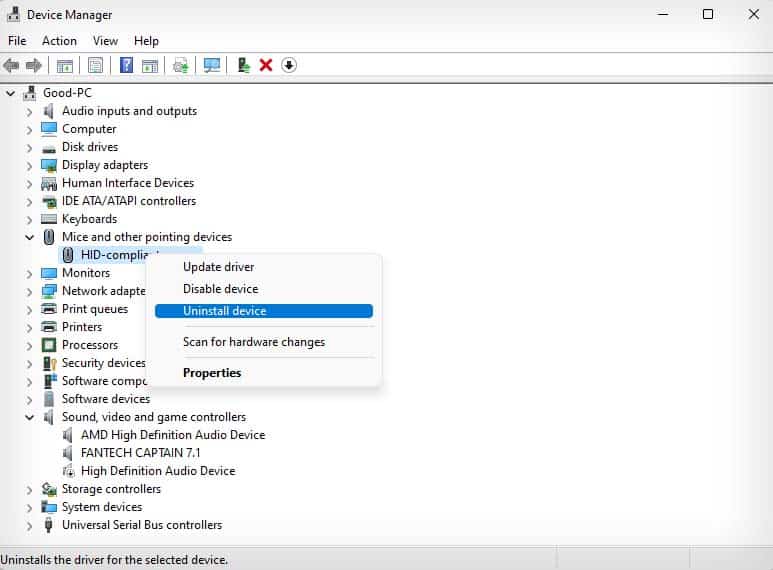The width and height of the screenshot is (773, 570).
Task: Collapse the Good-PC root node
Action: coord(10,93)
